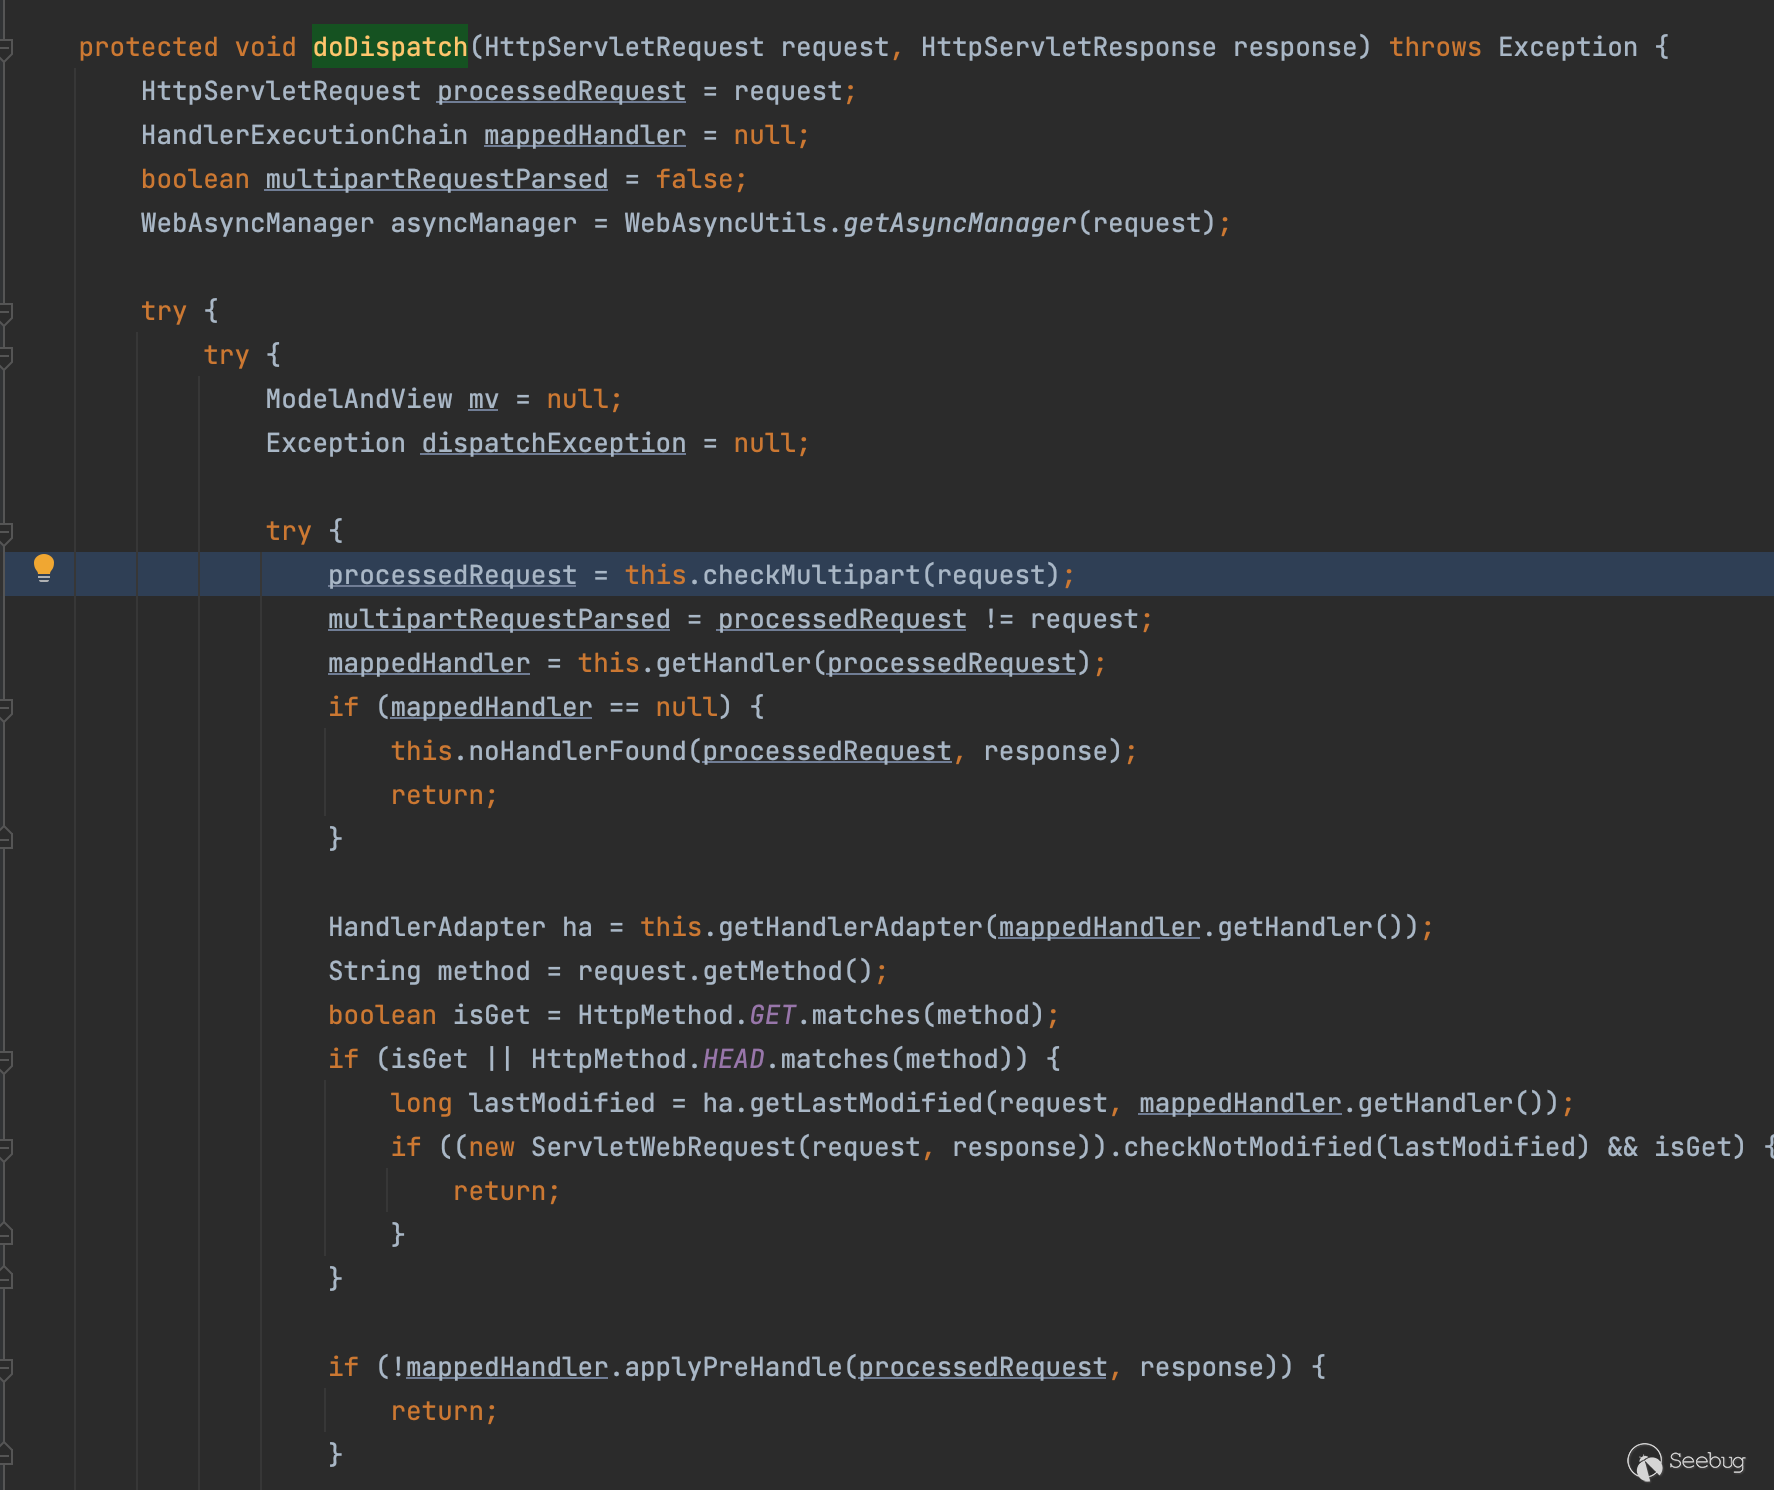Image resolution: width=1774 pixels, height=1490 pixels.
Task: Click the highlighted doDispatch method name
Action: point(390,47)
